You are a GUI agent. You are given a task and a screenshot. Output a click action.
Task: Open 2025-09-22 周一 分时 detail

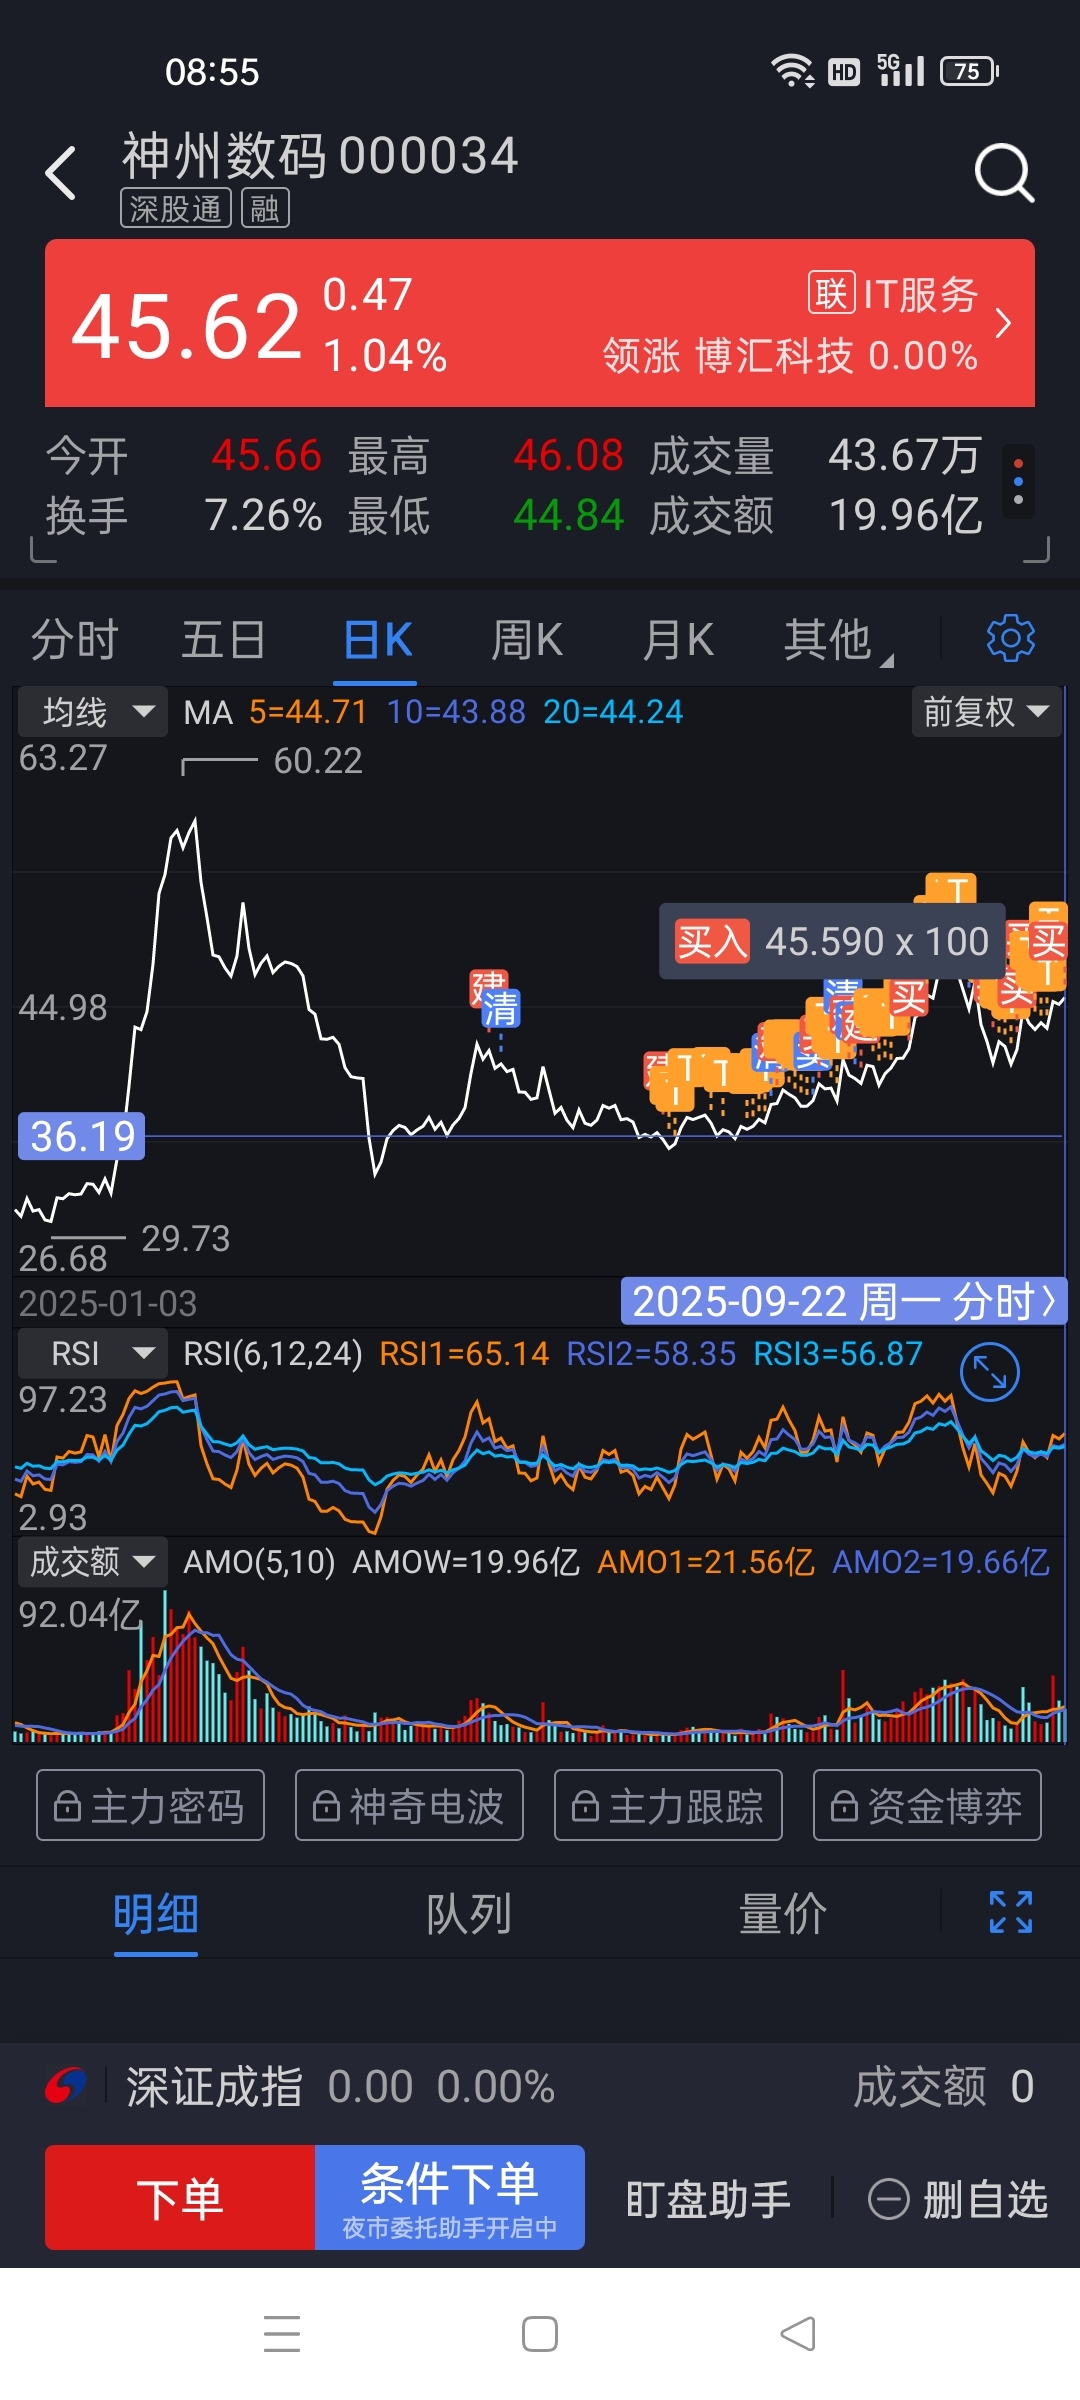(x=844, y=1301)
